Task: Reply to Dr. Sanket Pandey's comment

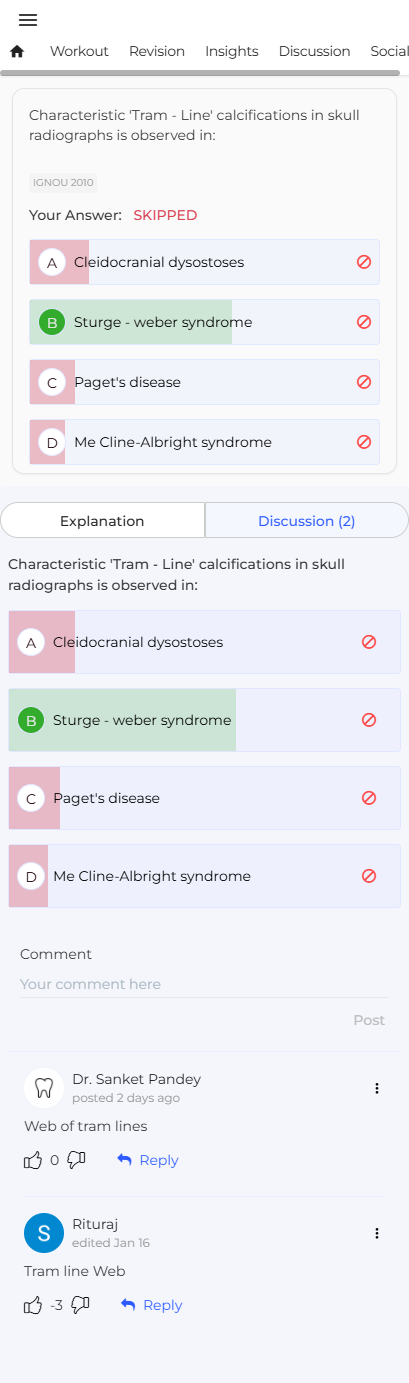Action: click(148, 1160)
